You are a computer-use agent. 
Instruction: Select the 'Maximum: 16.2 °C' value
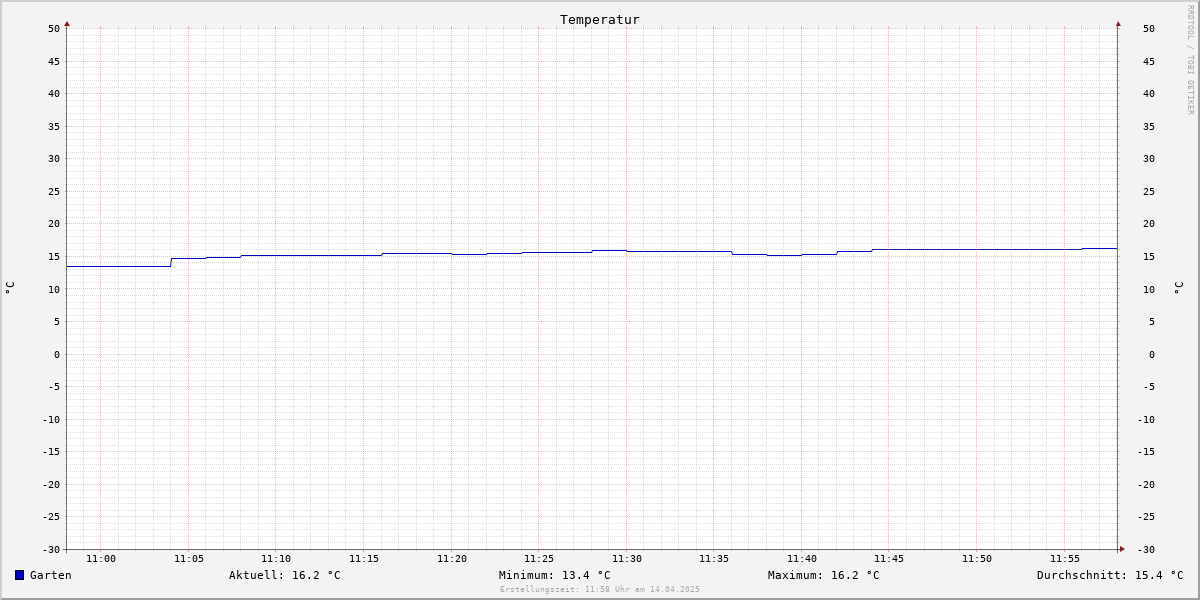click(824, 575)
